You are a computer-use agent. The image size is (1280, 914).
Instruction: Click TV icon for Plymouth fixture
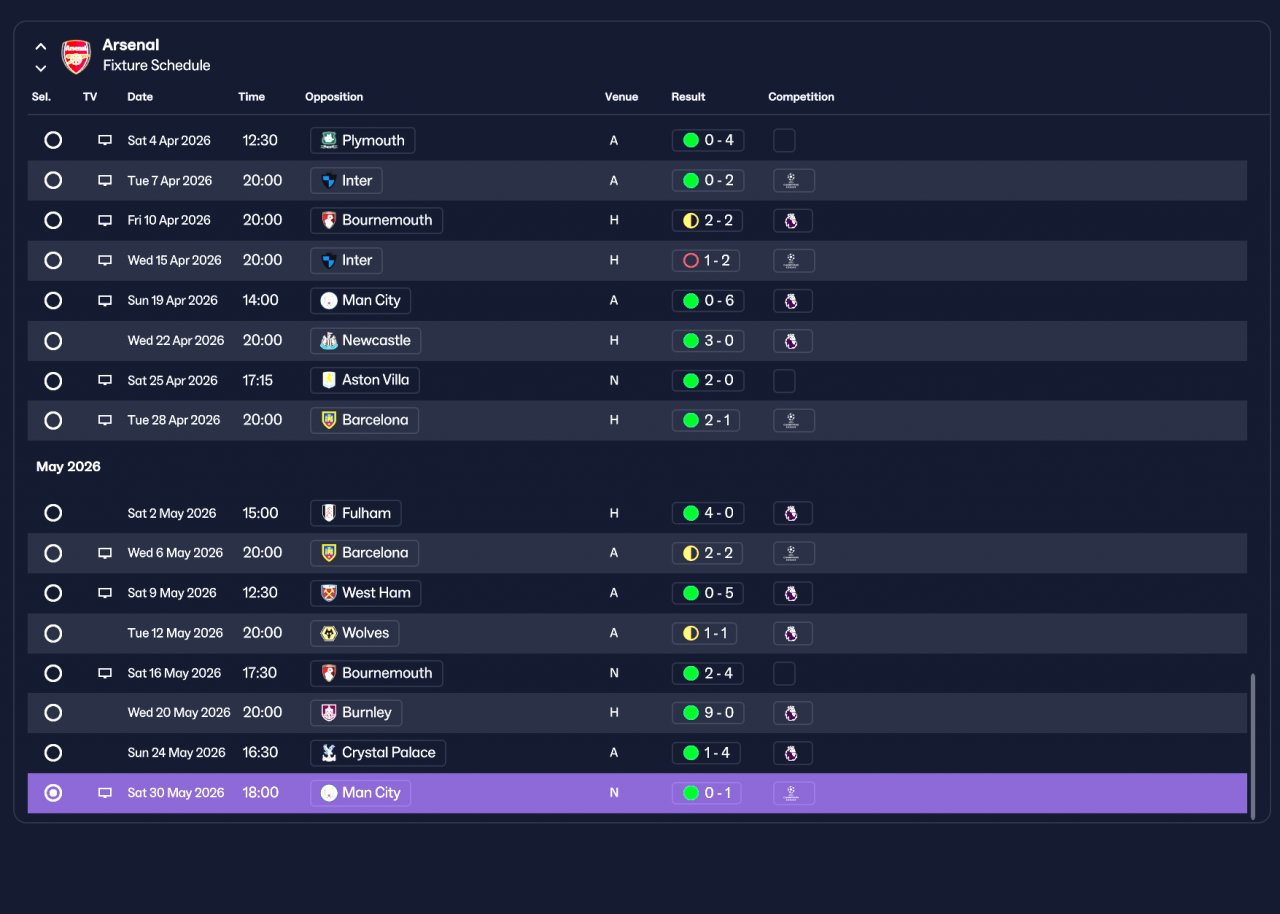(105, 141)
